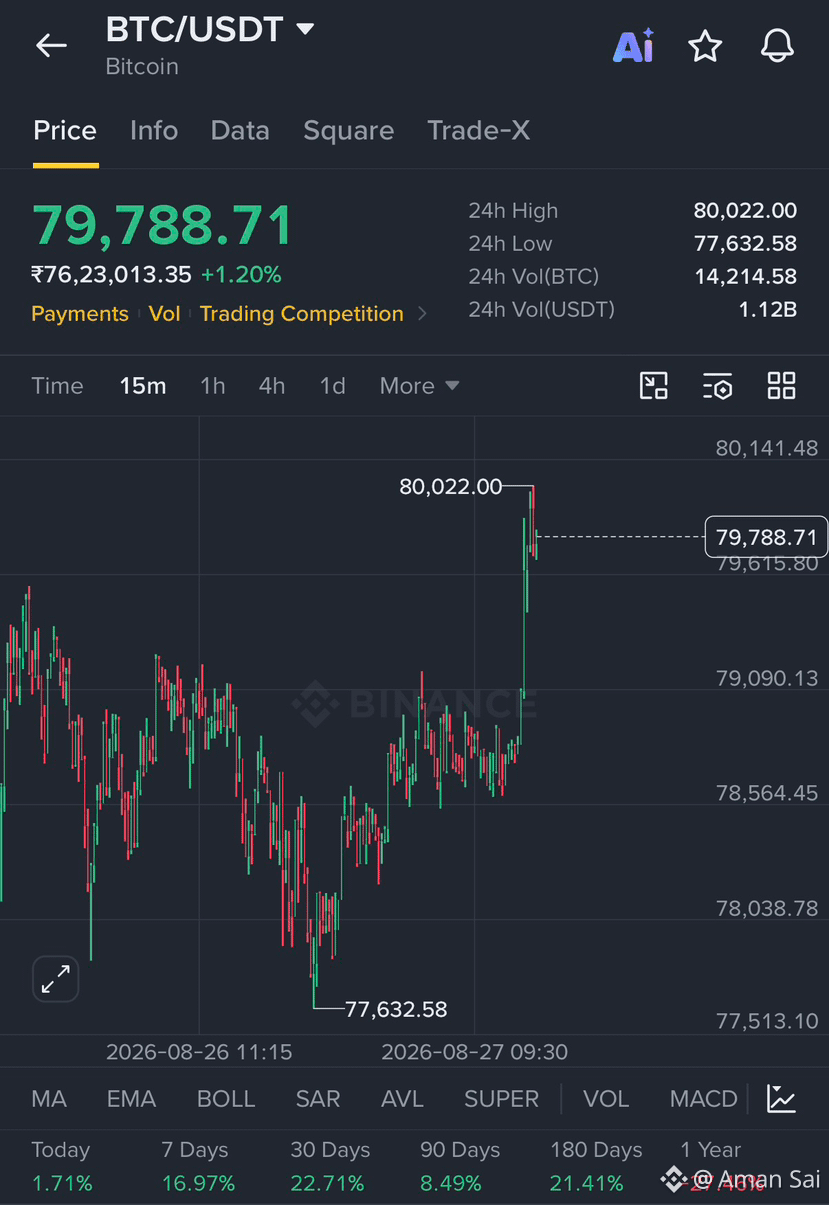Click the 78,038.78 axis price label
This screenshot has width=829, height=1205.
pos(767,908)
